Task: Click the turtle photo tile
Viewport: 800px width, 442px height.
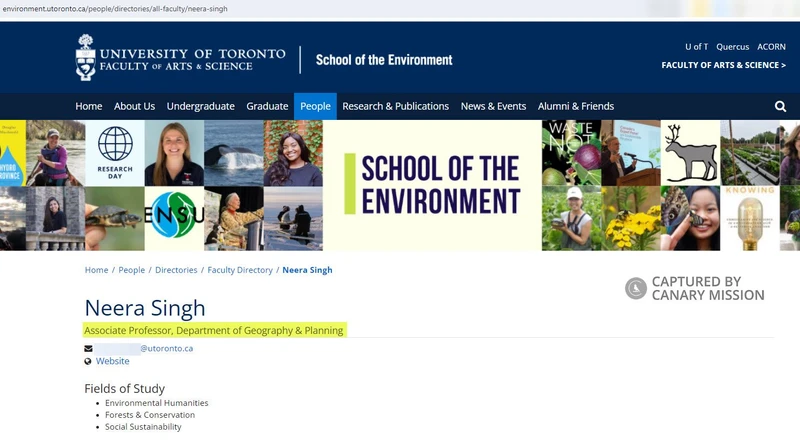Action: pos(115,218)
